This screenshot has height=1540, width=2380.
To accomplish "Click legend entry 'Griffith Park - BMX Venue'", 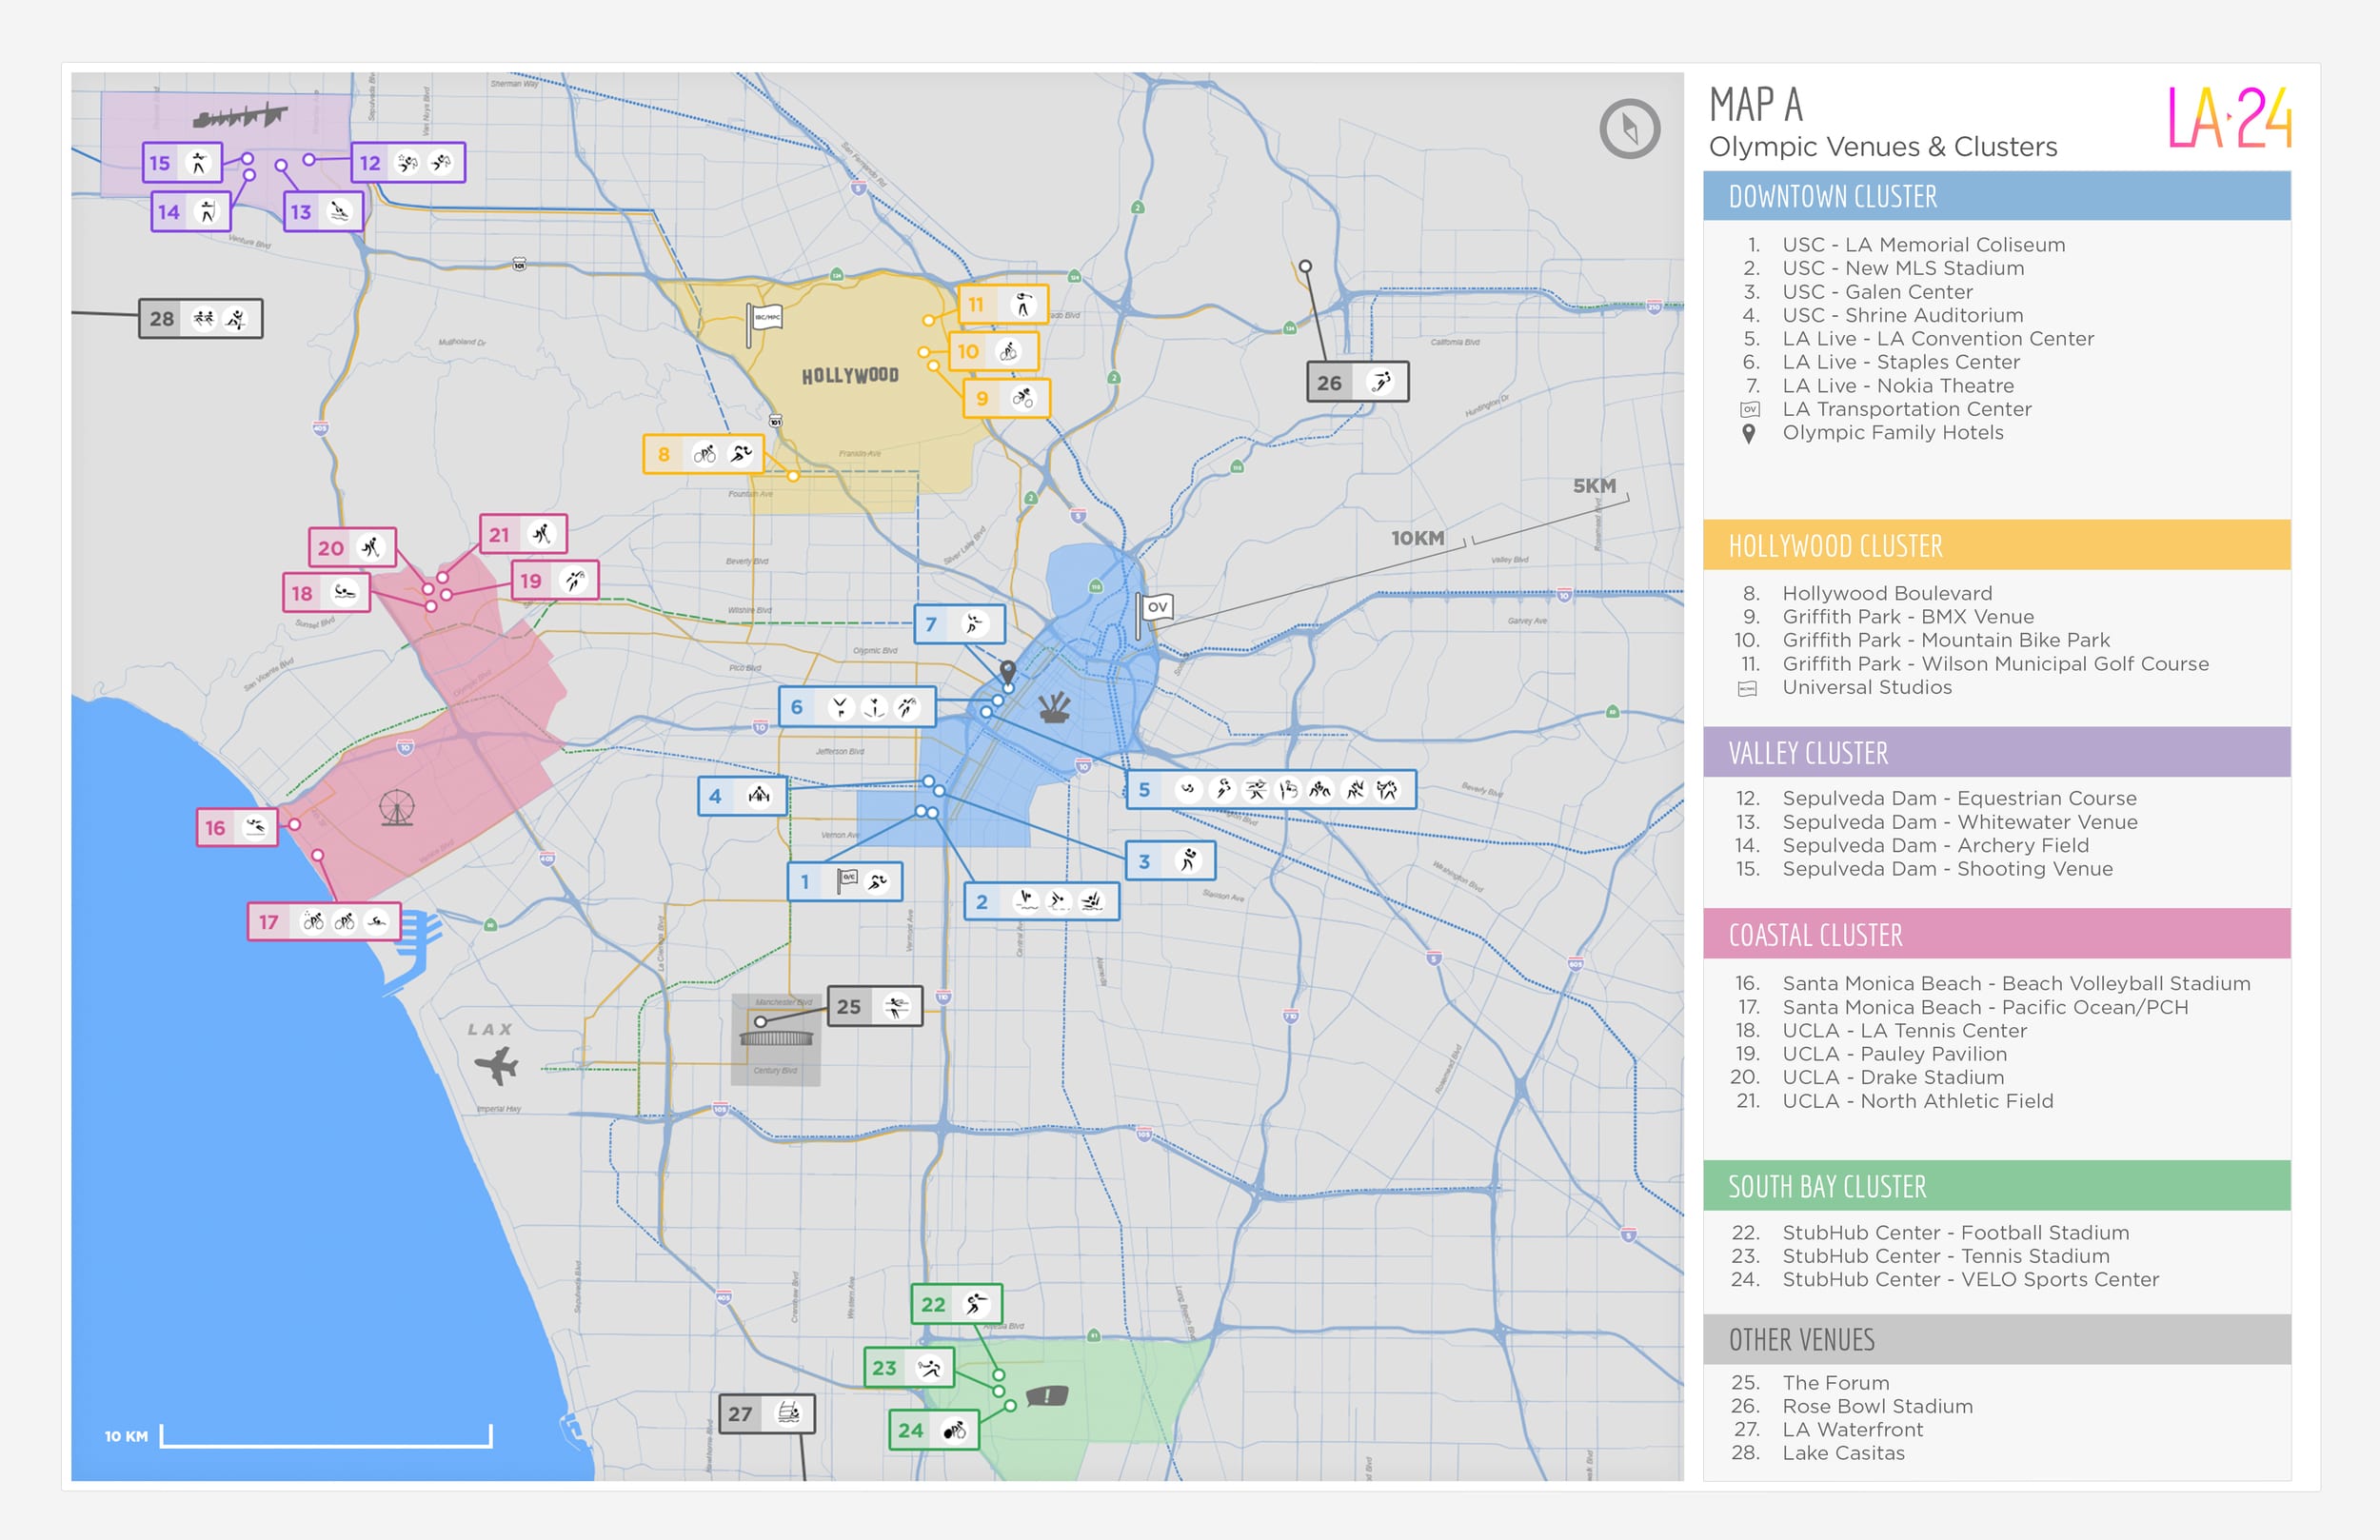I will (1908, 617).
